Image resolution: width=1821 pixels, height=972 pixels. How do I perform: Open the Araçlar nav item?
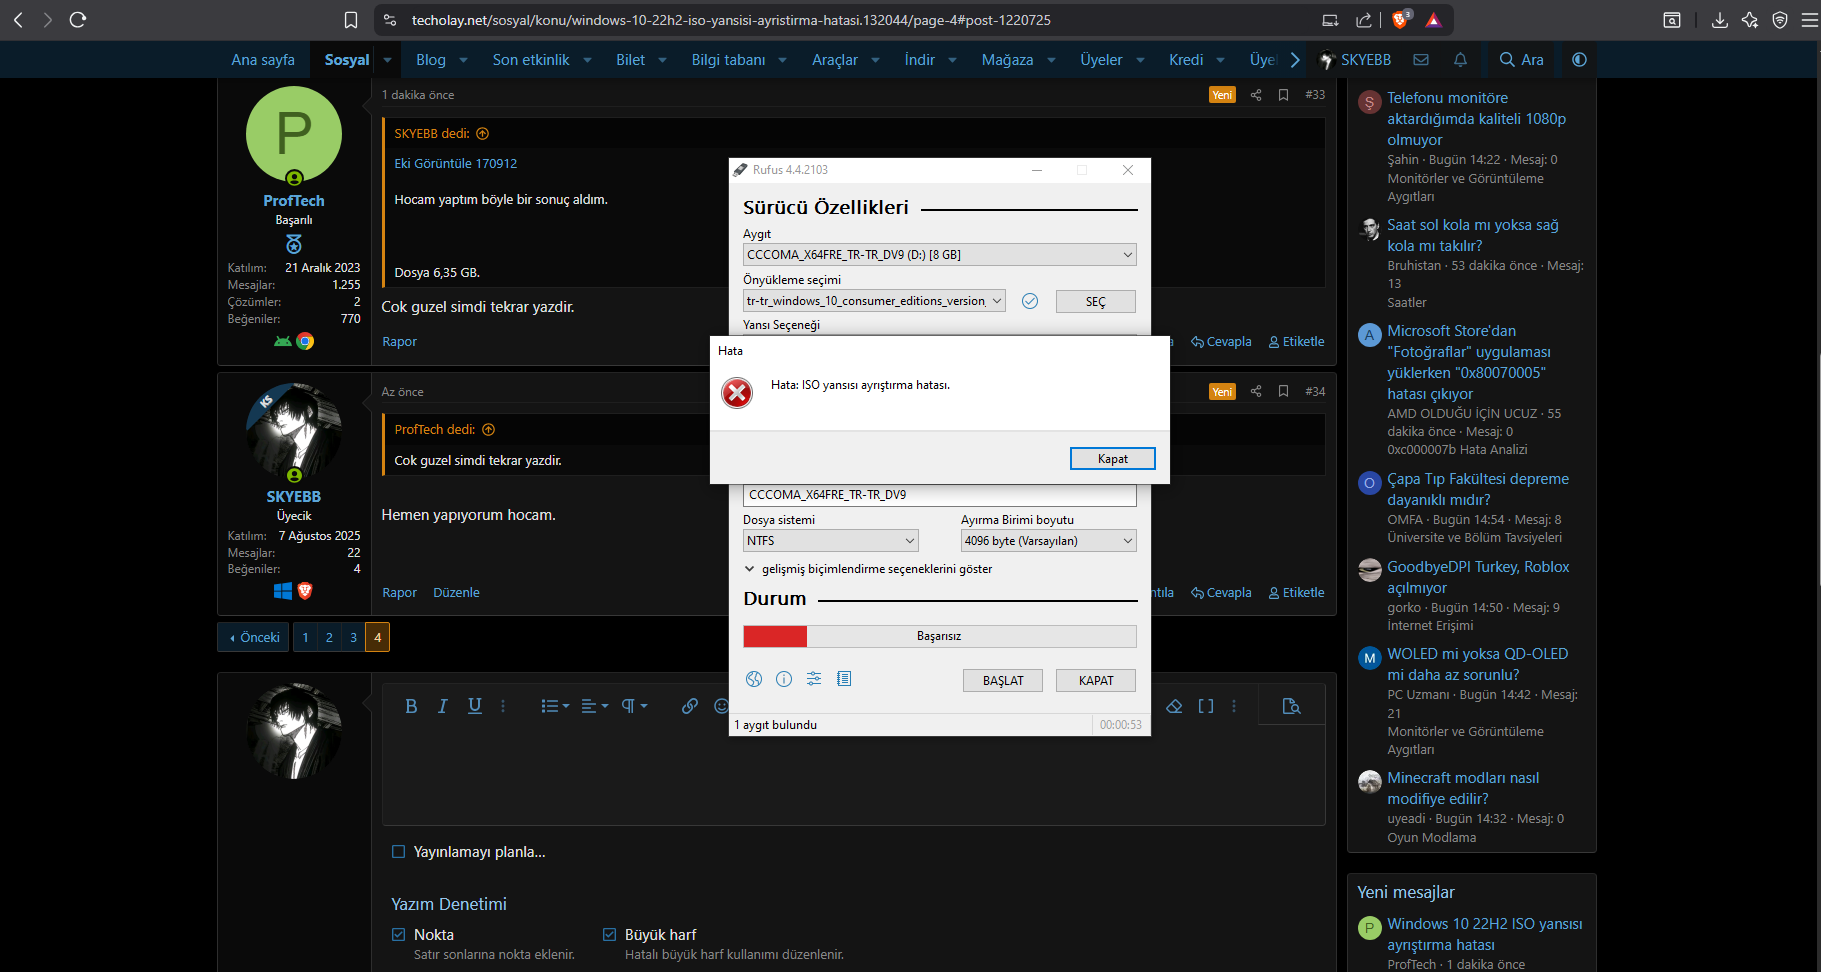835,60
